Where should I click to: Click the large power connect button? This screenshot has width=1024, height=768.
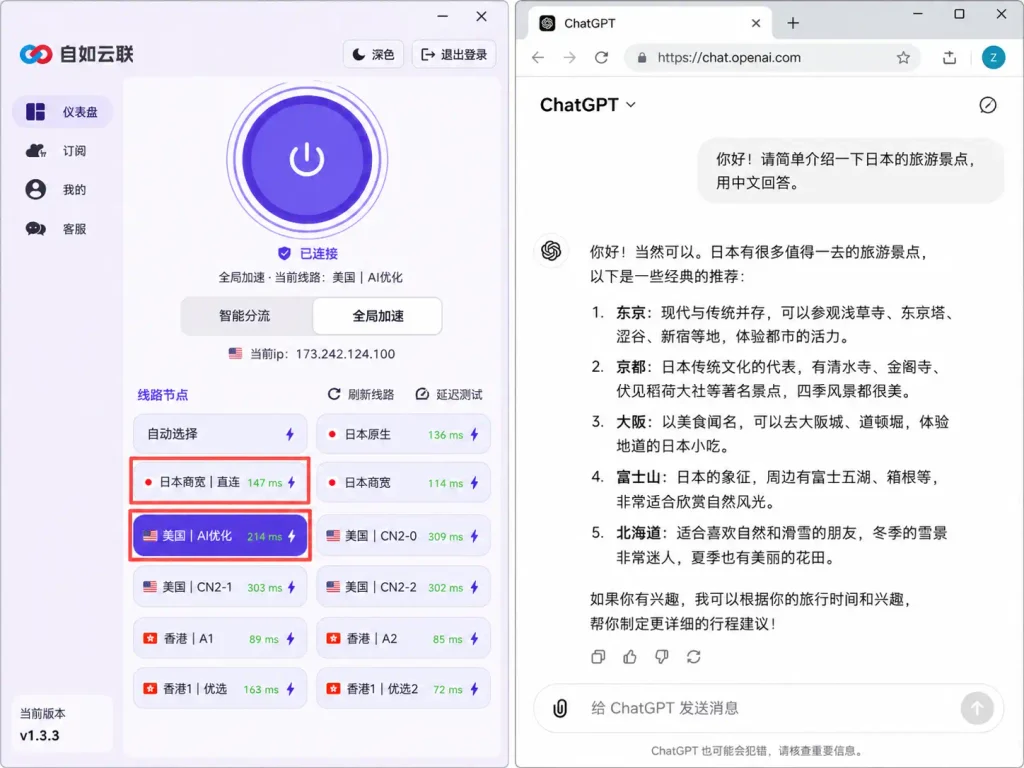click(x=307, y=160)
